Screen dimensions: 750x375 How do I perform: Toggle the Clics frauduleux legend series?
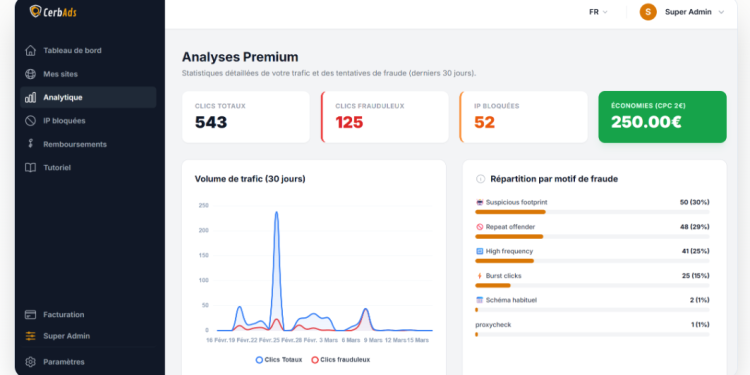(341, 360)
